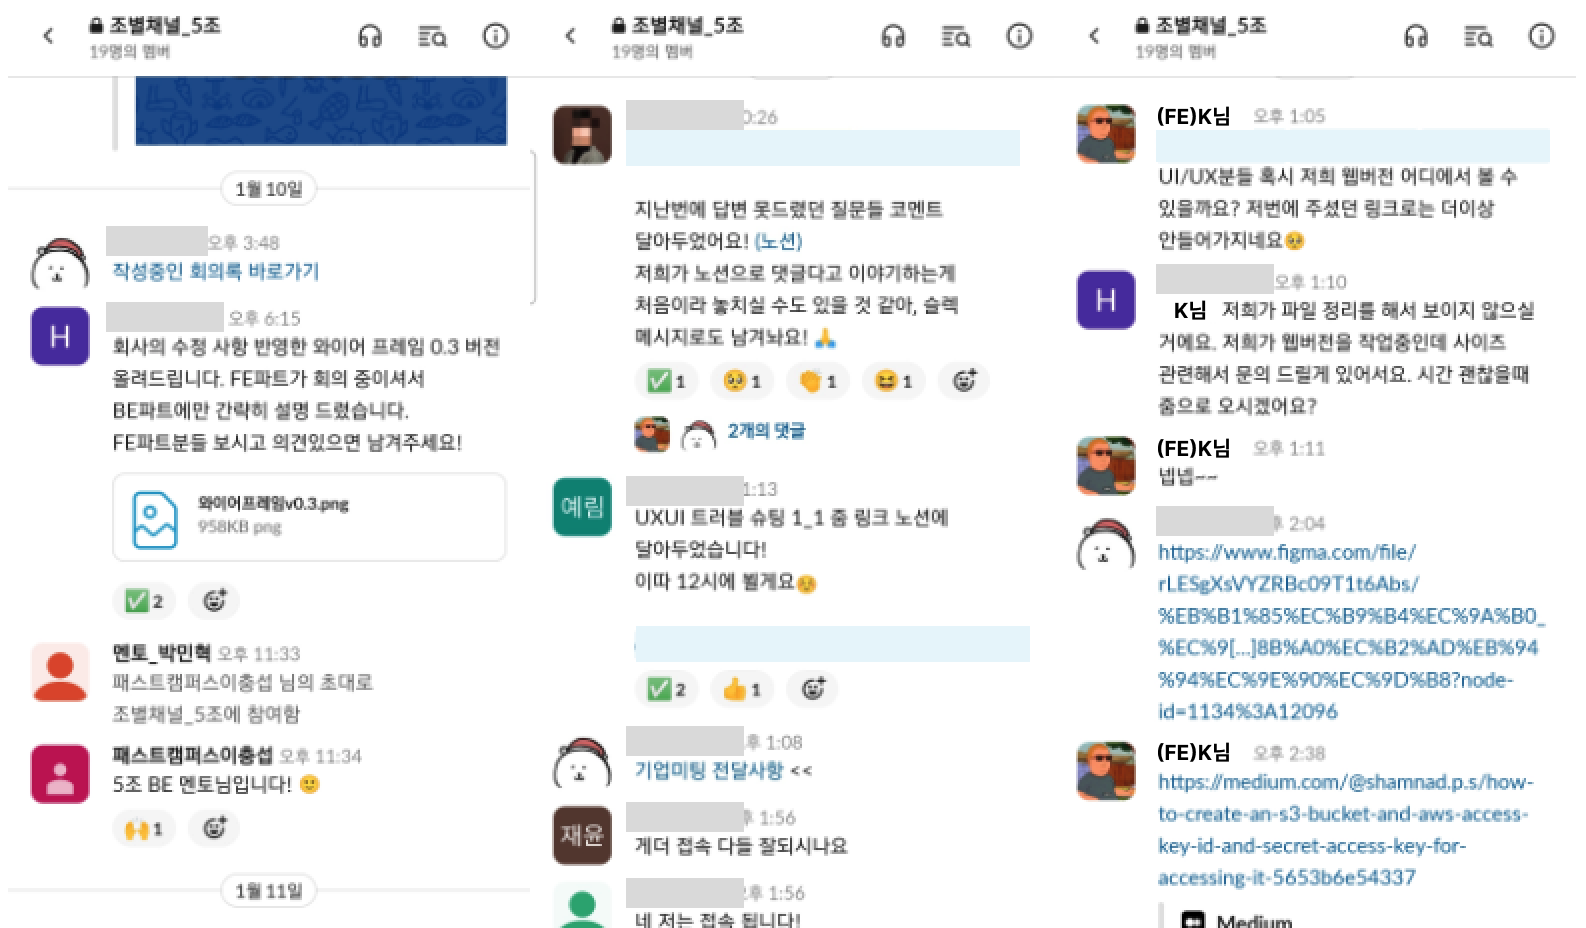
Task: Start a huddle via left panel headphones icon
Action: tap(370, 37)
